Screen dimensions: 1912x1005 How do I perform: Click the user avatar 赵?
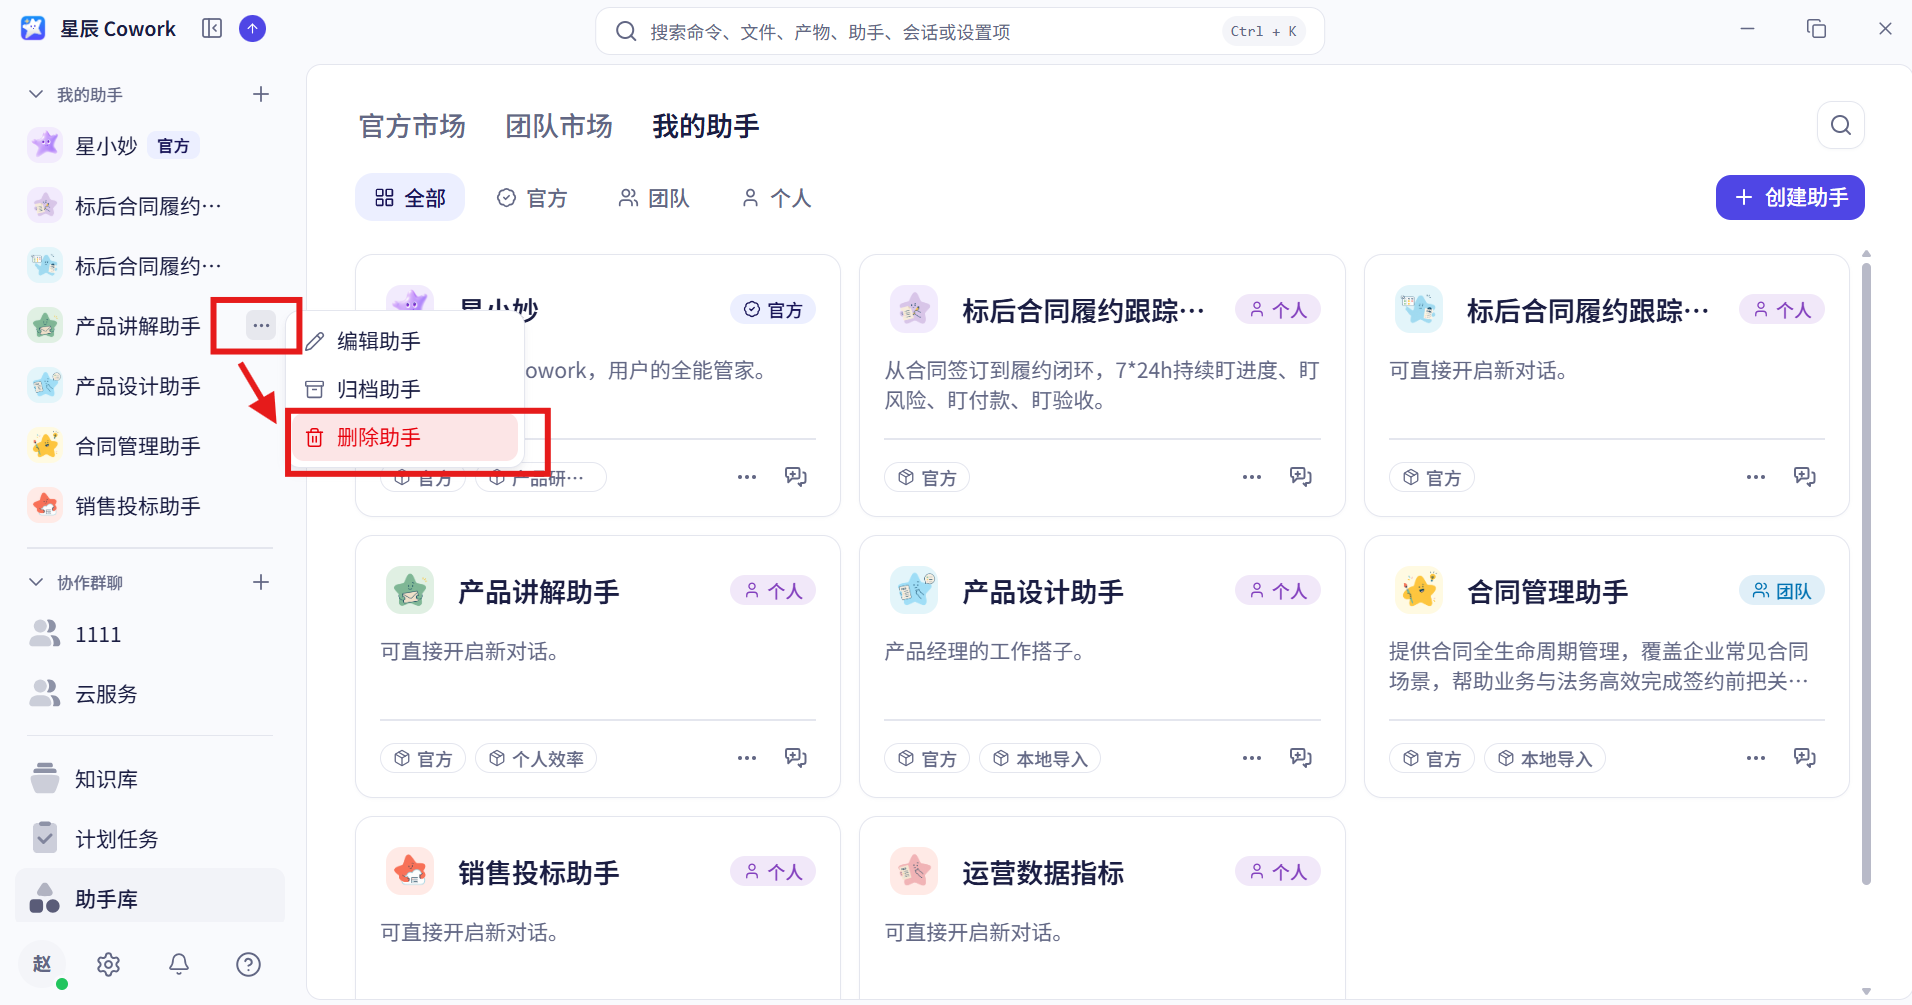(42, 964)
